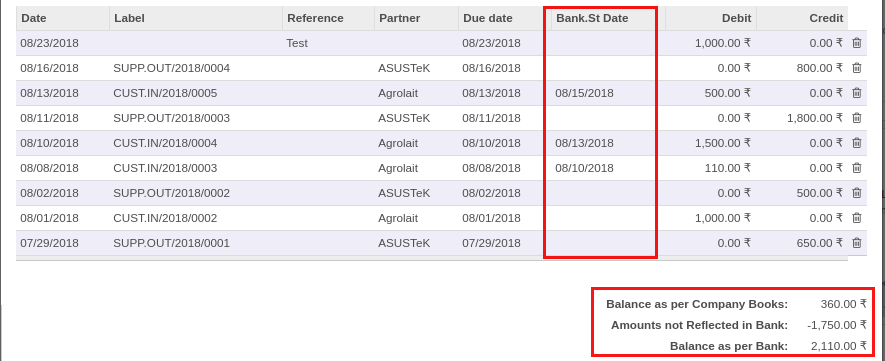Open the ASUSTeK partner in 08/16/2018 row
The image size is (885, 361).
pos(404,68)
